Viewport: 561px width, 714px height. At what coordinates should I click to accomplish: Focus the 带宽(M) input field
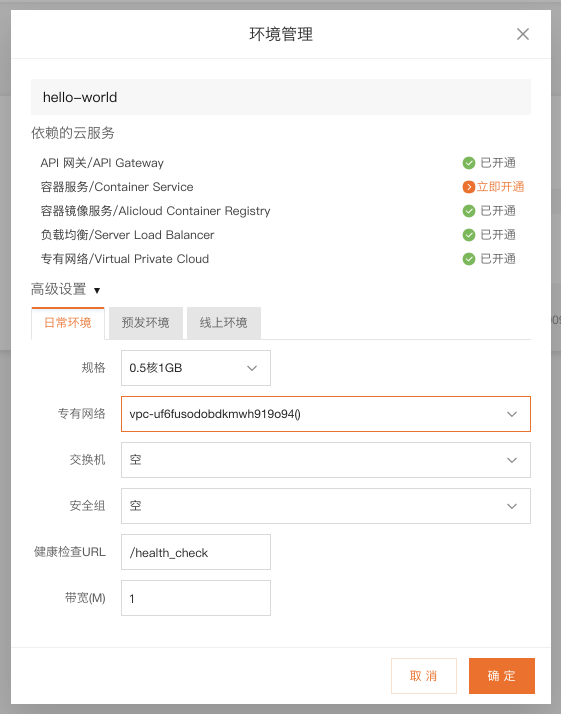(x=196, y=598)
